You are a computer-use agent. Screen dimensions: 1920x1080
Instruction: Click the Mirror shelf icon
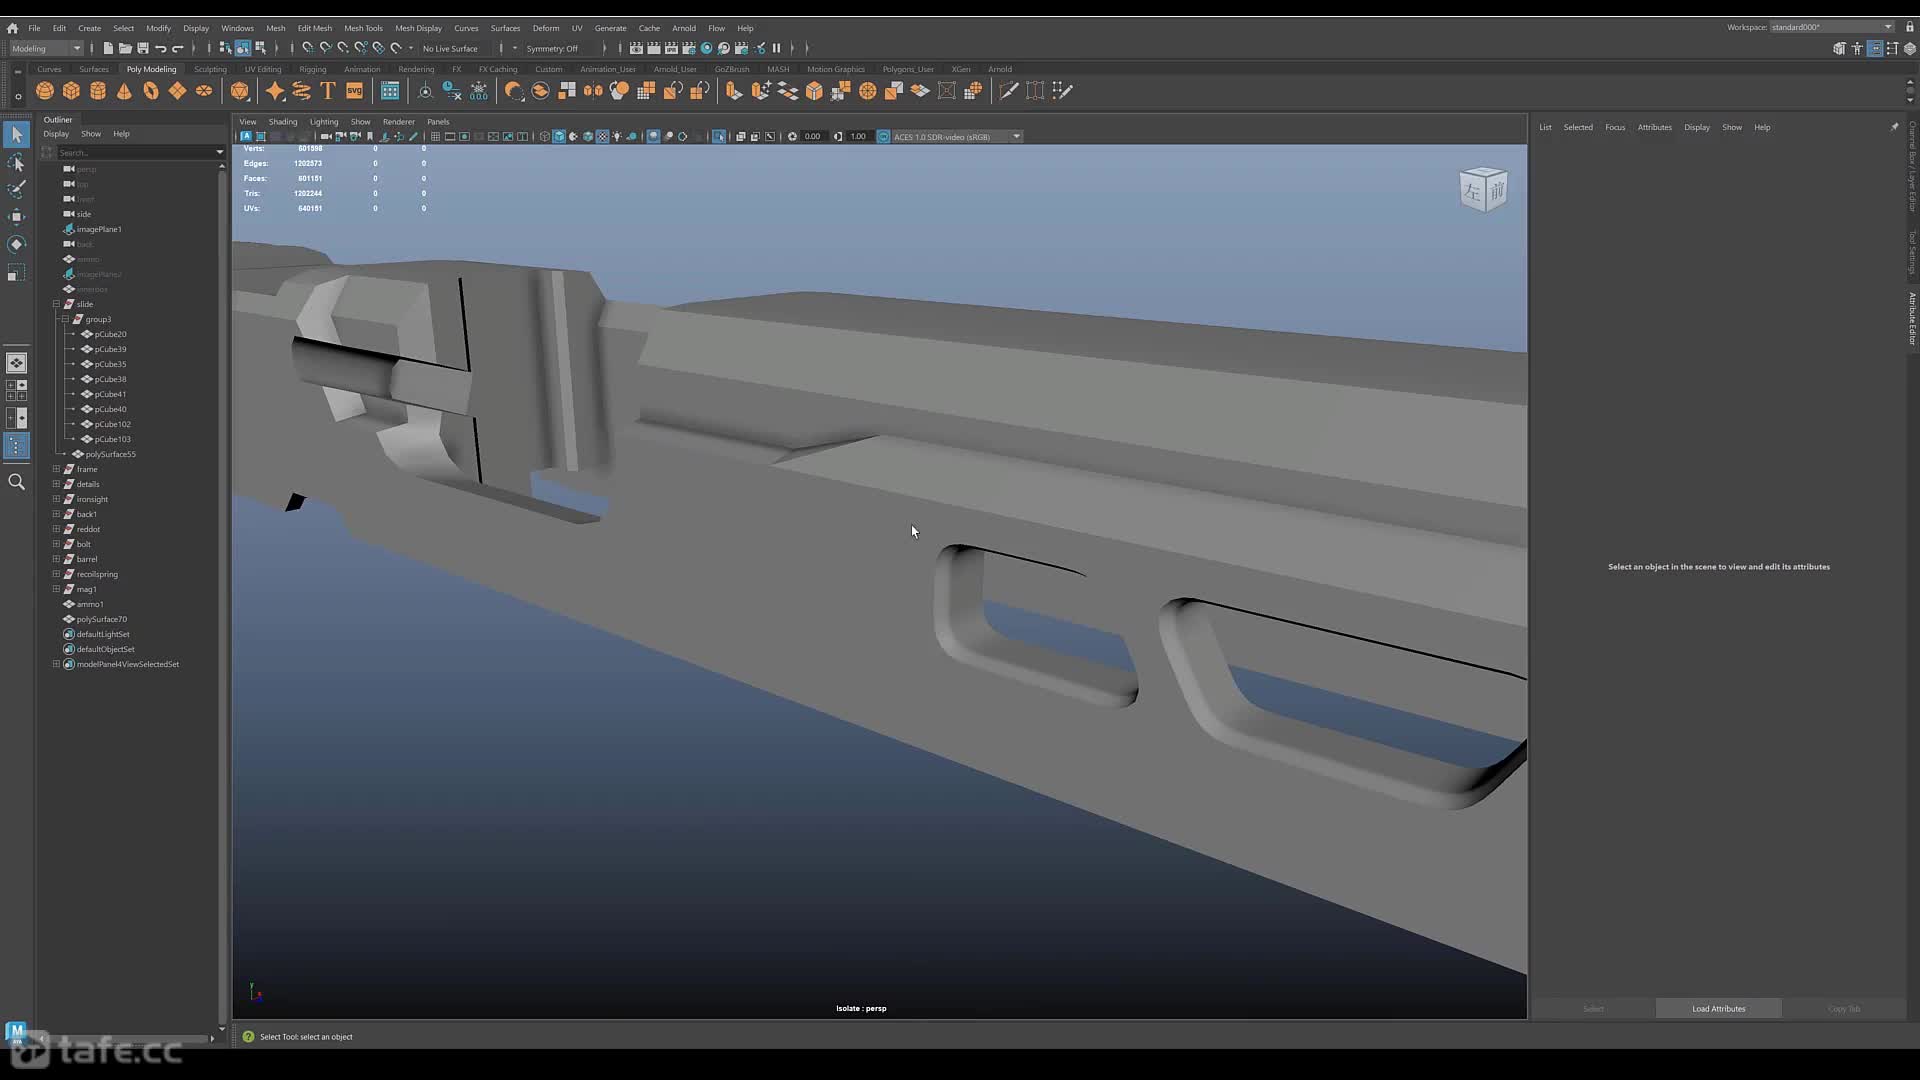click(x=593, y=91)
